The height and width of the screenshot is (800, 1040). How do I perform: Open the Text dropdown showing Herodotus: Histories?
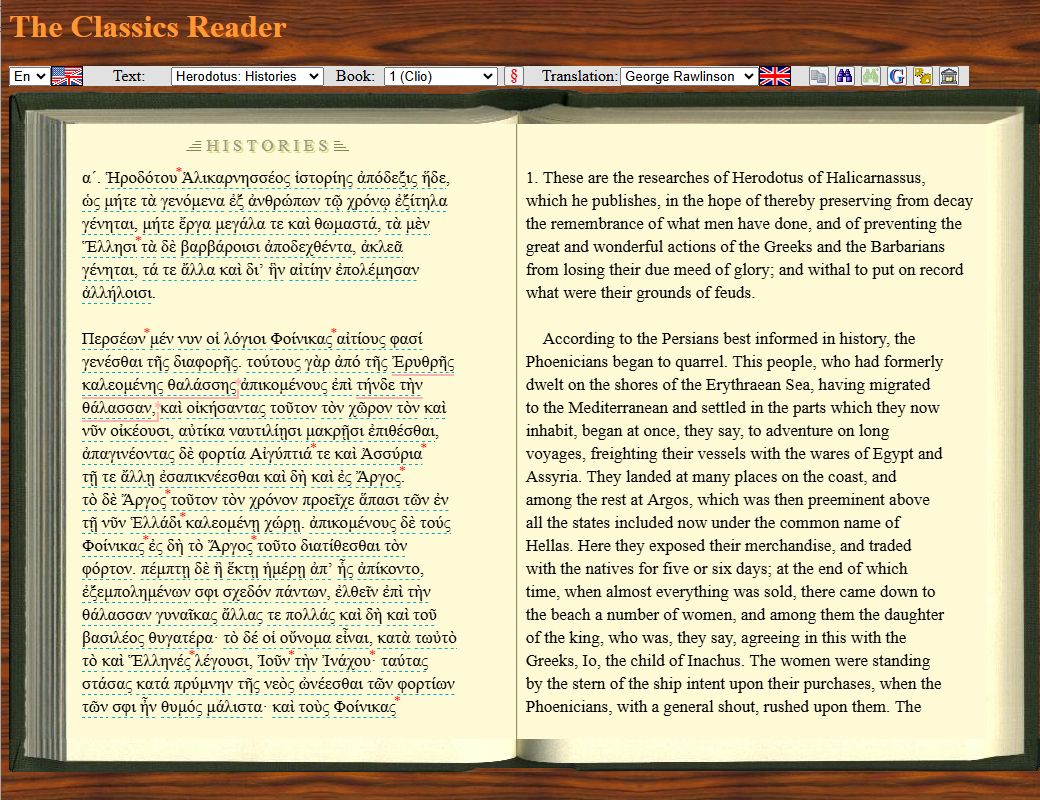[247, 76]
